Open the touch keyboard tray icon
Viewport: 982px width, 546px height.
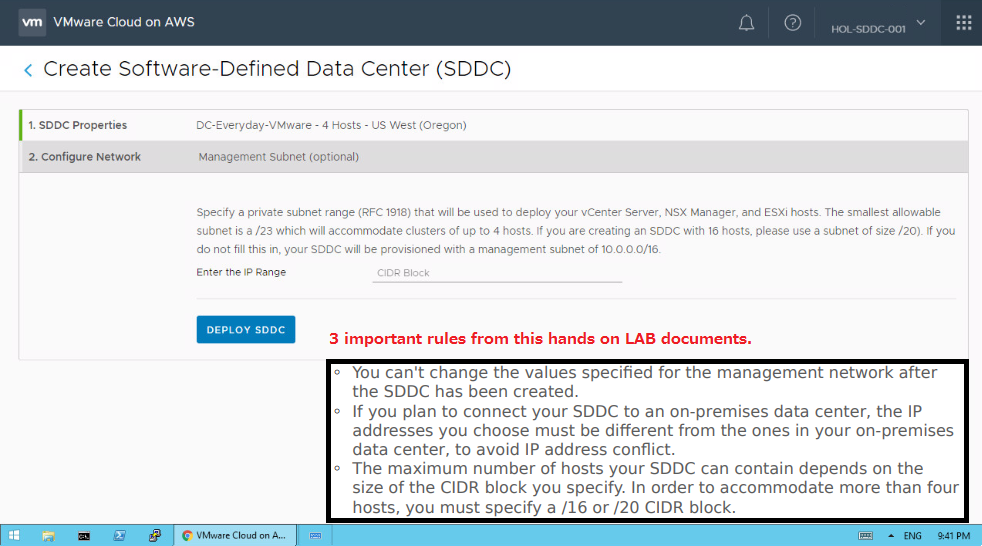tap(866, 535)
